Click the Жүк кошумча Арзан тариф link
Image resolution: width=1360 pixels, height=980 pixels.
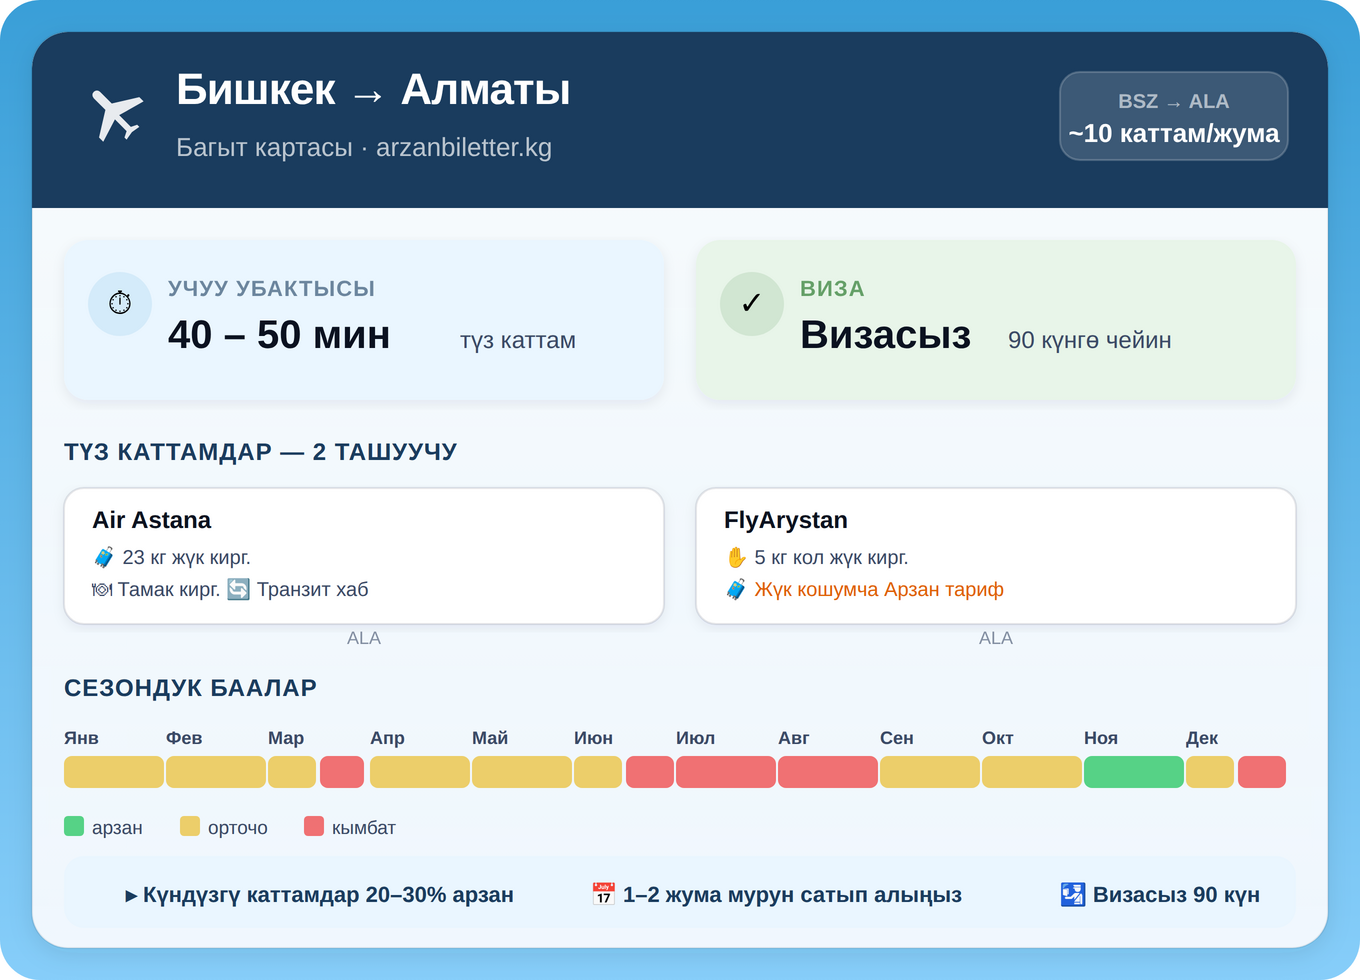pos(878,589)
